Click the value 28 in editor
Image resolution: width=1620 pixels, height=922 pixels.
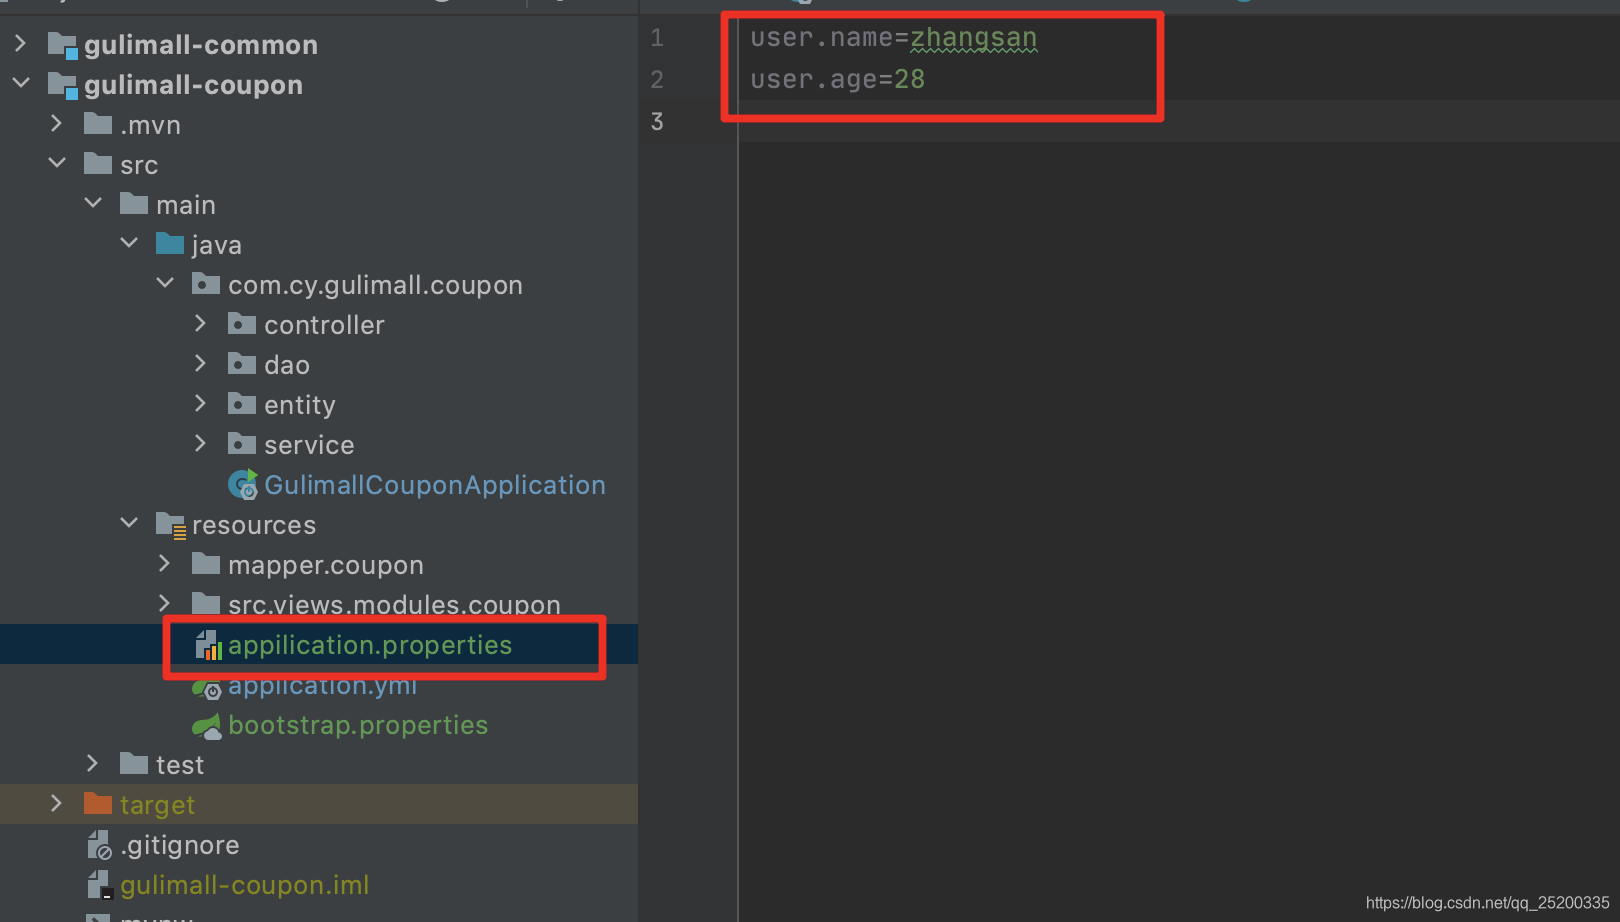point(910,79)
